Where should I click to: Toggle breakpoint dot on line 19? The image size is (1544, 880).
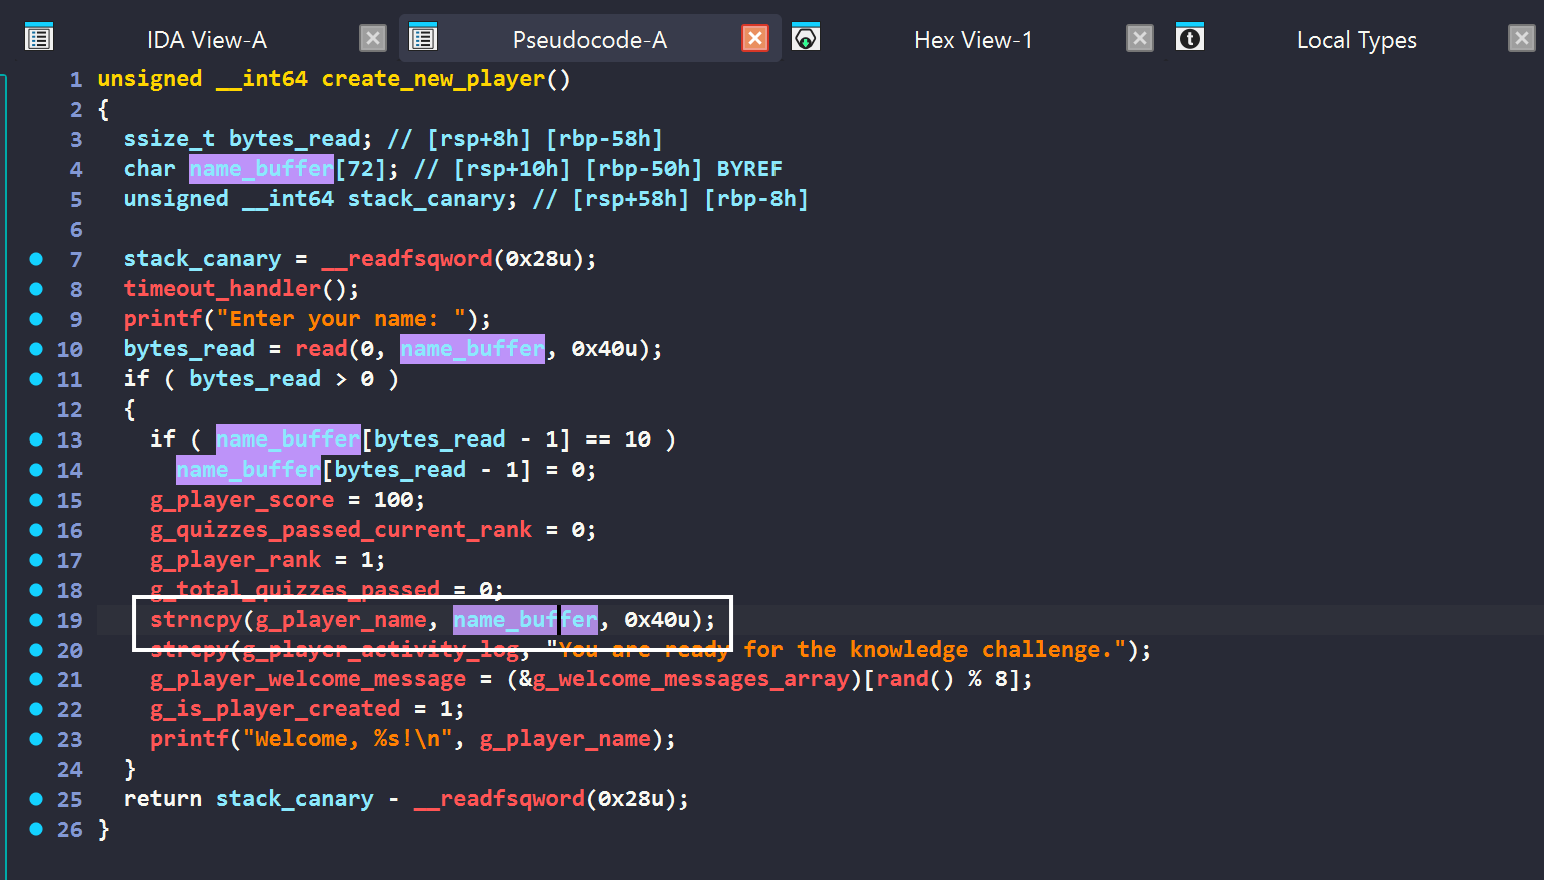36,620
